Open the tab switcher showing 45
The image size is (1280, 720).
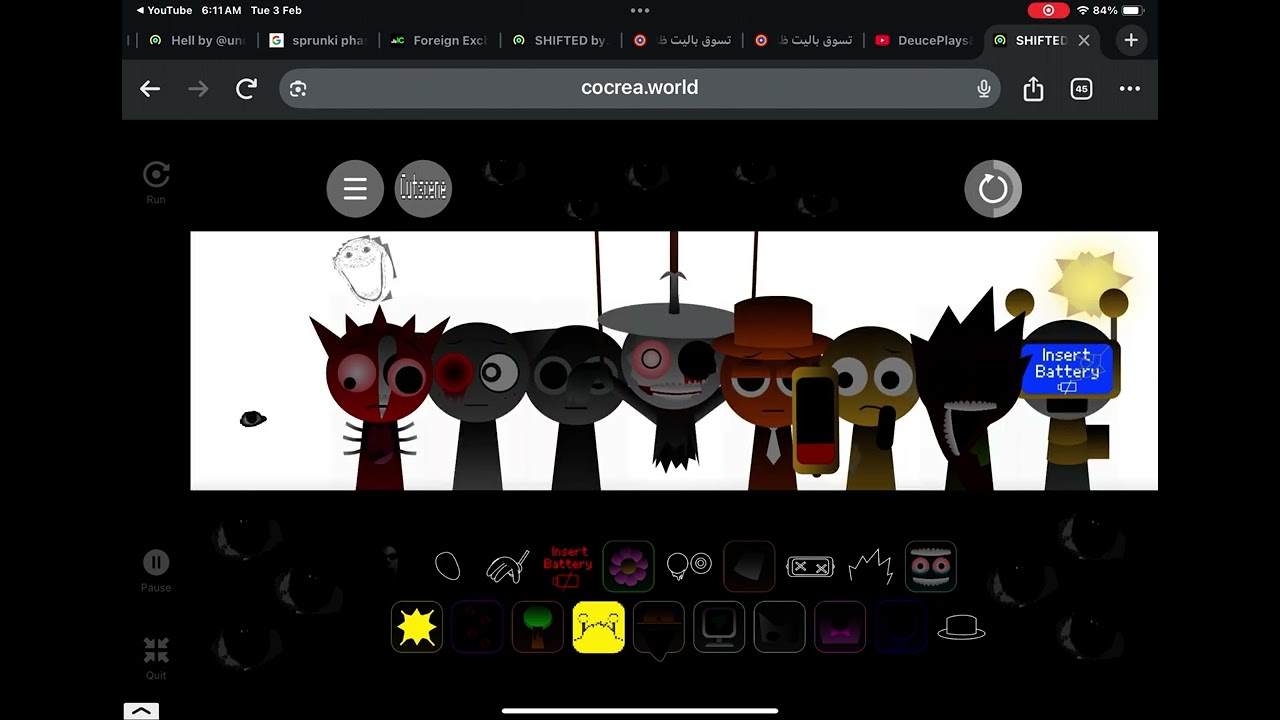click(1081, 89)
